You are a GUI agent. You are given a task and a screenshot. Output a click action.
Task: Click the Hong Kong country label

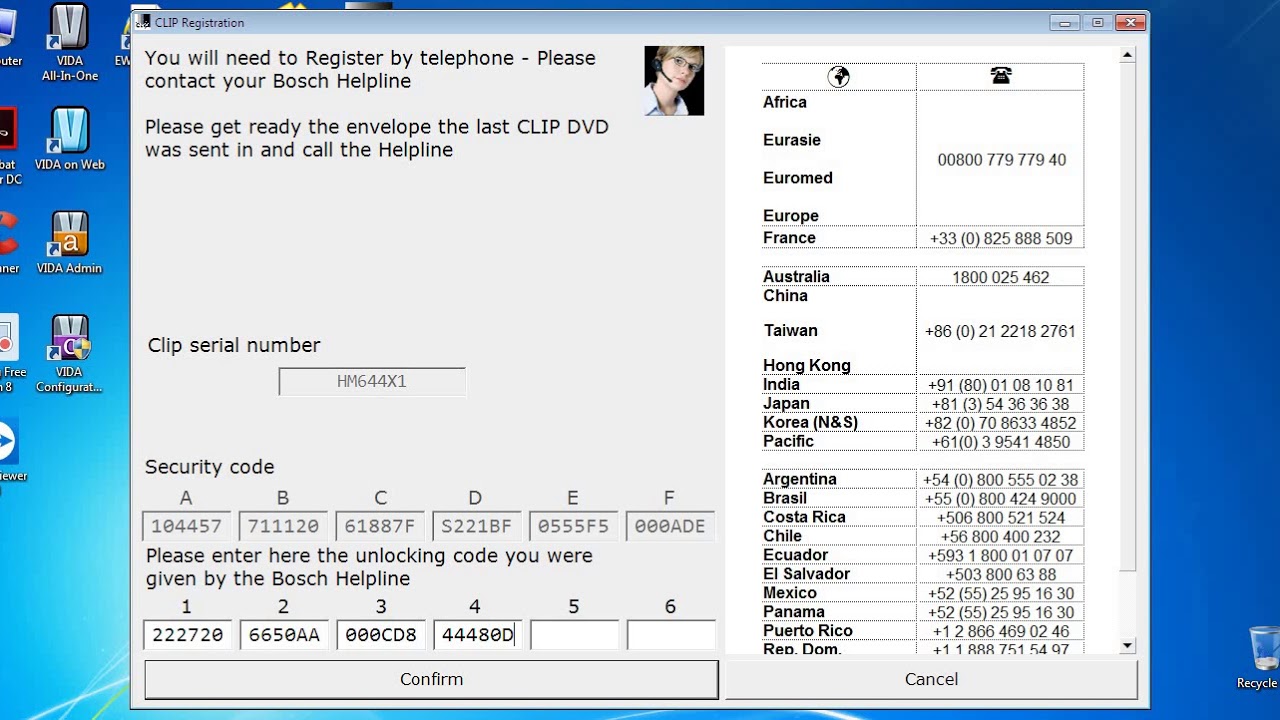tap(807, 365)
